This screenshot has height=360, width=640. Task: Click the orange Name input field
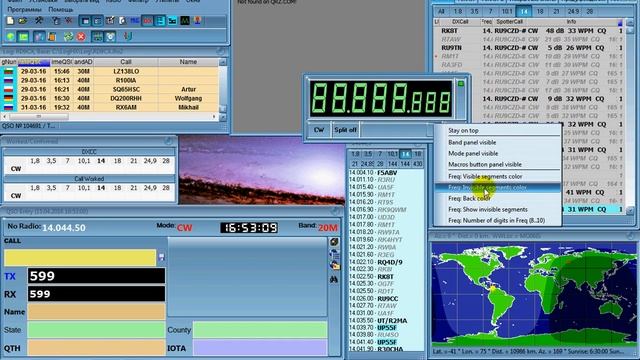click(x=97, y=312)
